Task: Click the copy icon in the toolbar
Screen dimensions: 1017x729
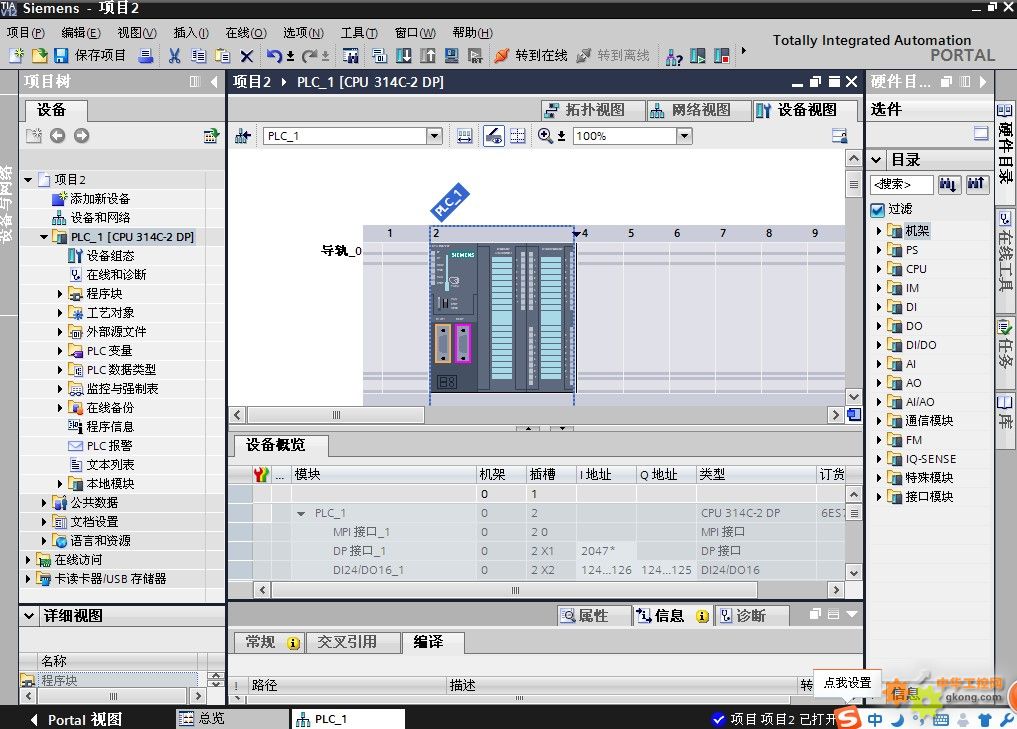Action: click(x=198, y=56)
